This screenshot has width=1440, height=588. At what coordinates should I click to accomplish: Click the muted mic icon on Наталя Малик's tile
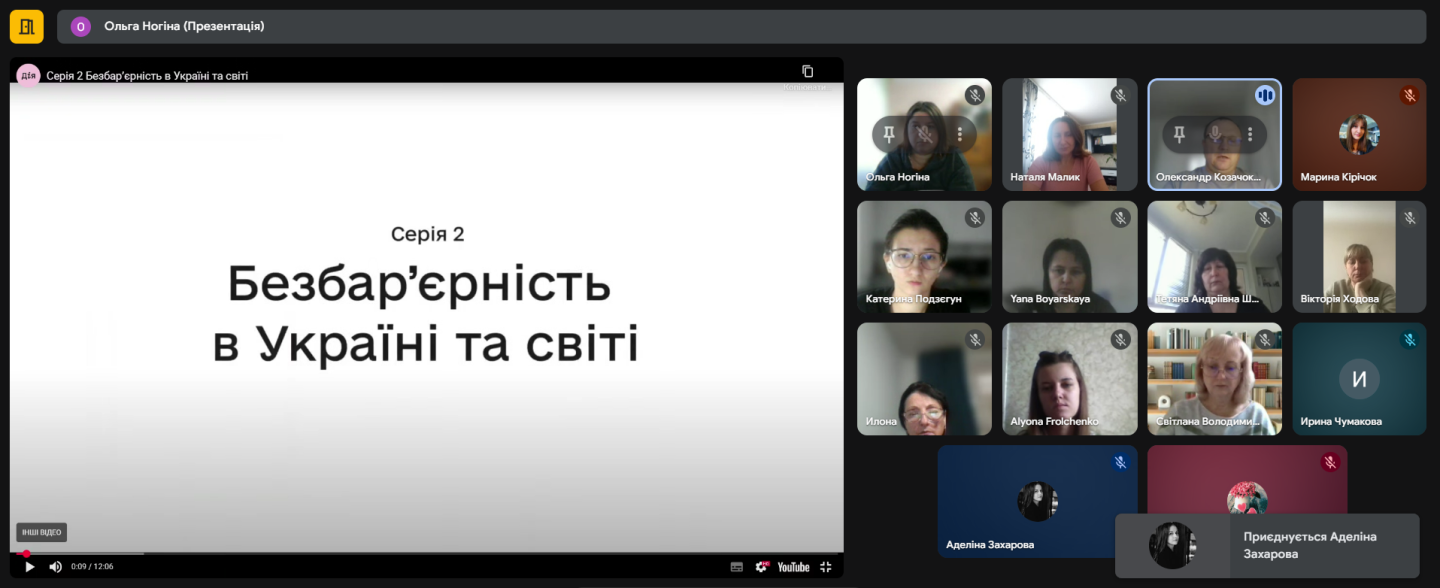(x=1120, y=95)
